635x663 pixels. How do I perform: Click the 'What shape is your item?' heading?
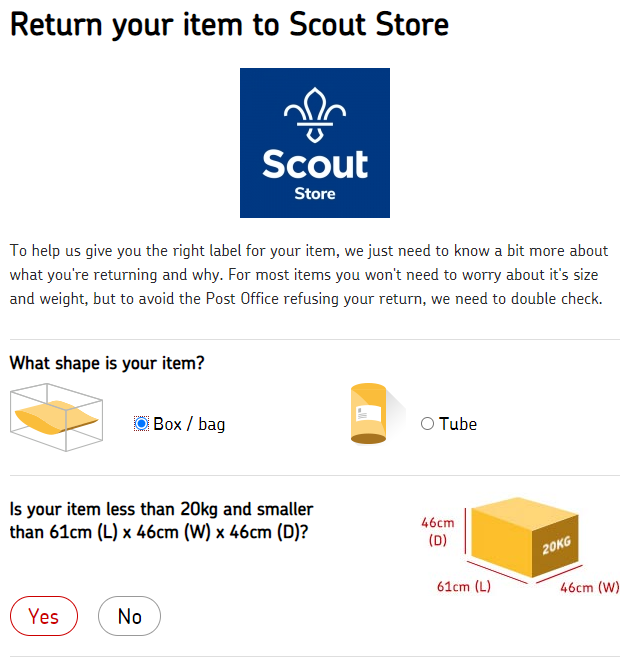click(x=107, y=363)
